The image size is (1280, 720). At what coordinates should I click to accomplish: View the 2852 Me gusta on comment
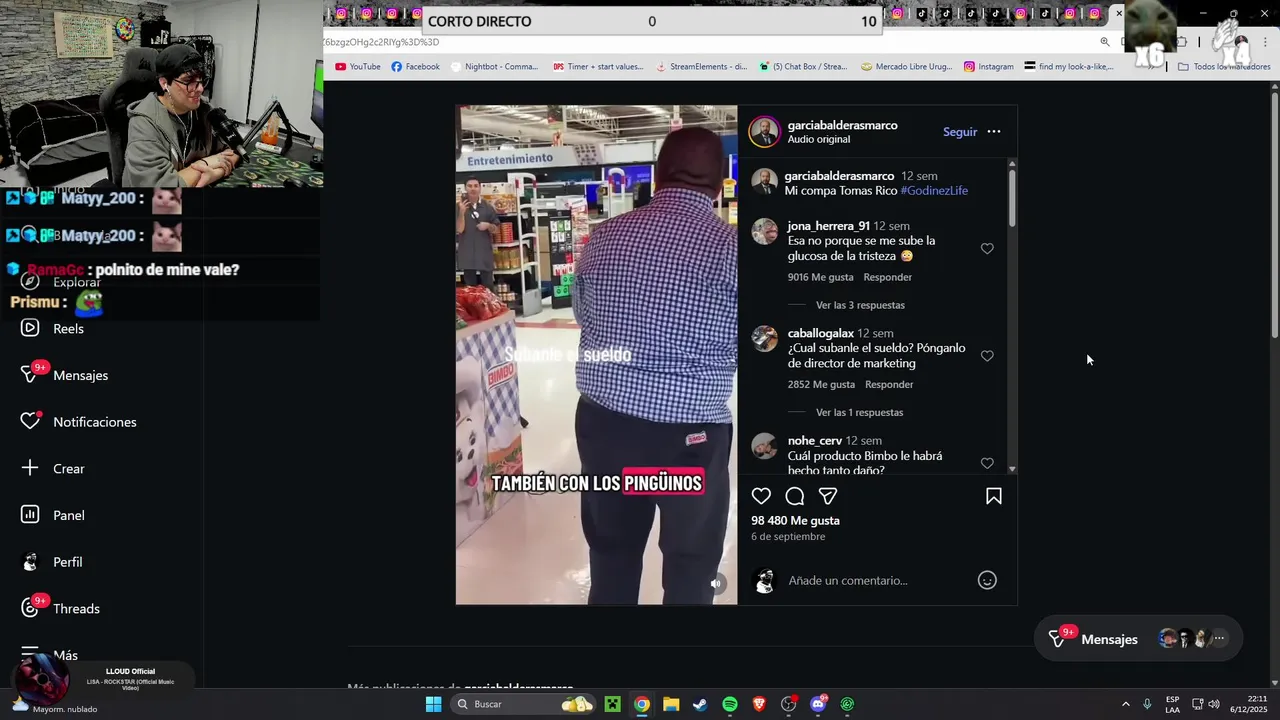821,384
